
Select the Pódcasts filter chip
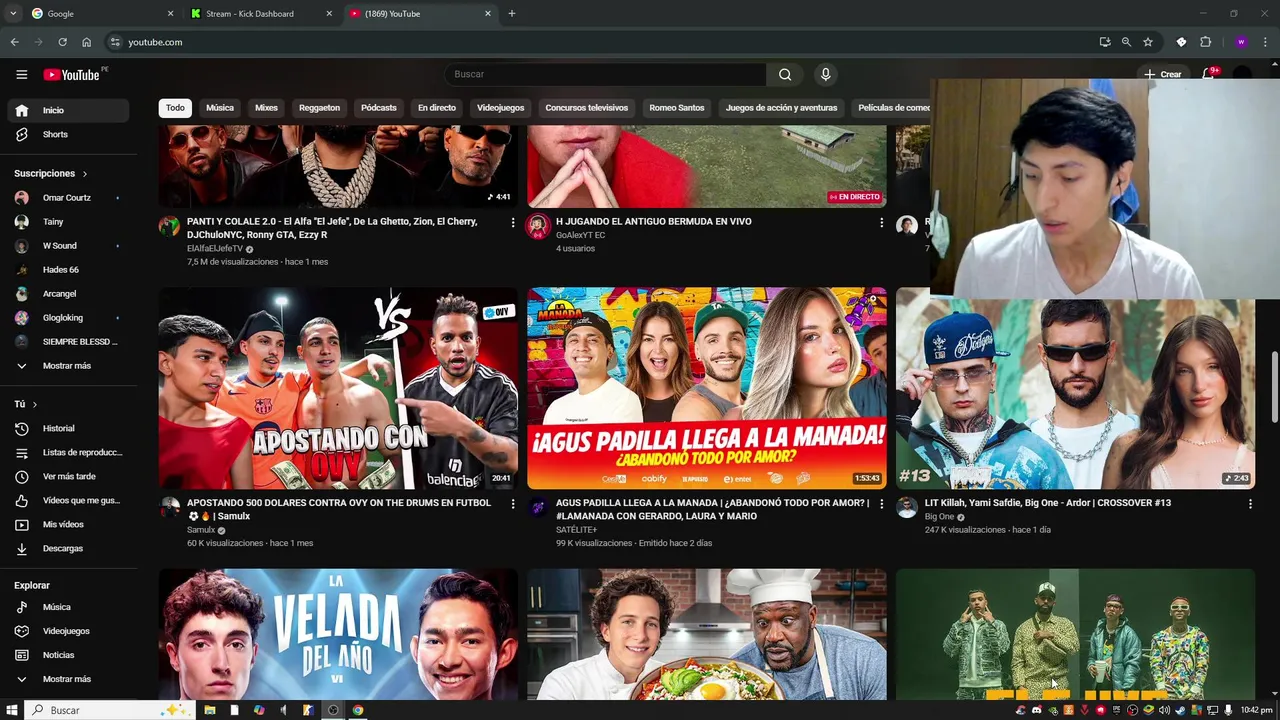(379, 107)
